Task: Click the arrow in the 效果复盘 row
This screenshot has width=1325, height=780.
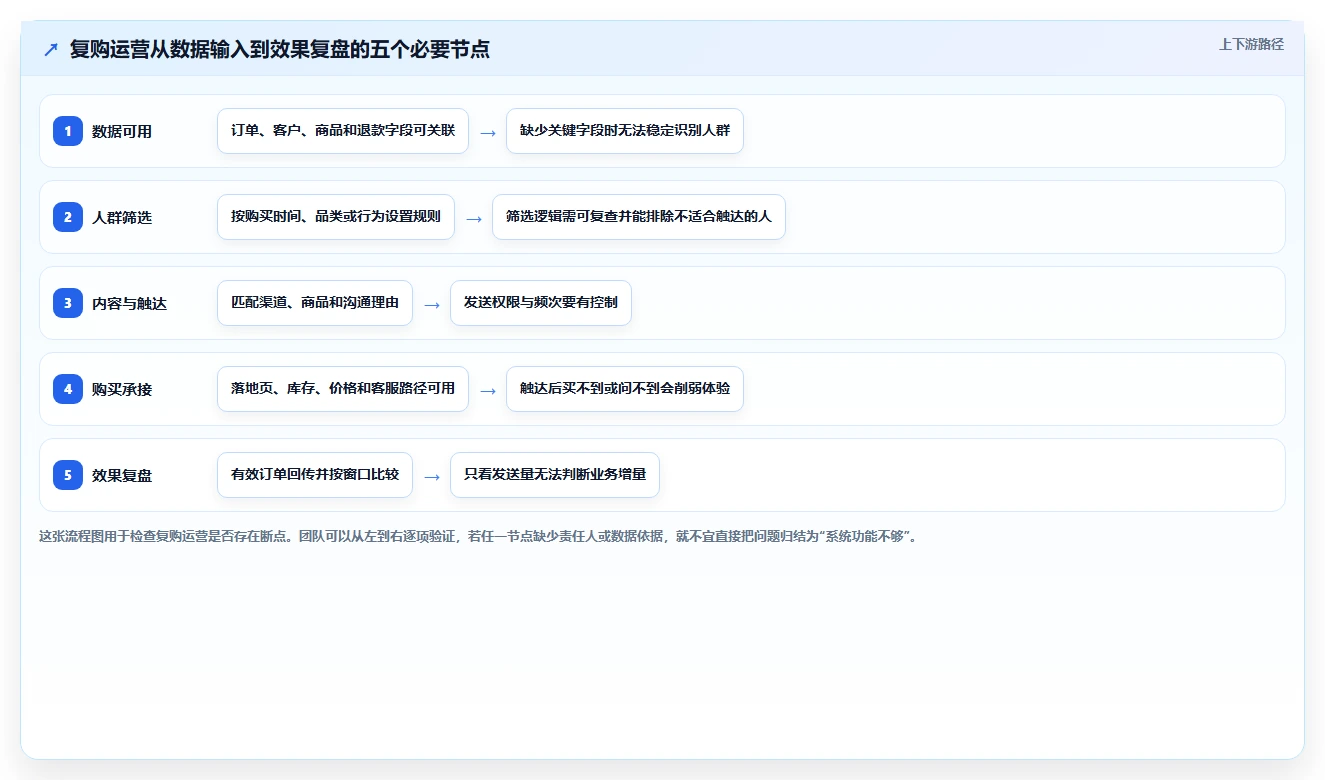Action: [x=432, y=476]
